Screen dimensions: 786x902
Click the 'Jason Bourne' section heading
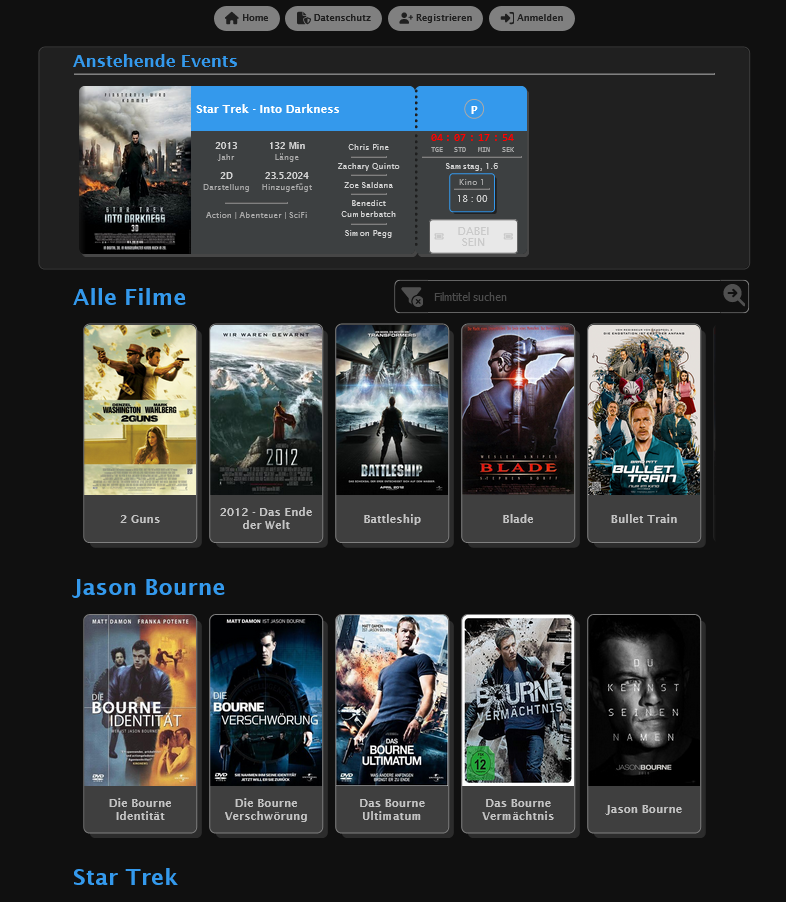tap(148, 587)
